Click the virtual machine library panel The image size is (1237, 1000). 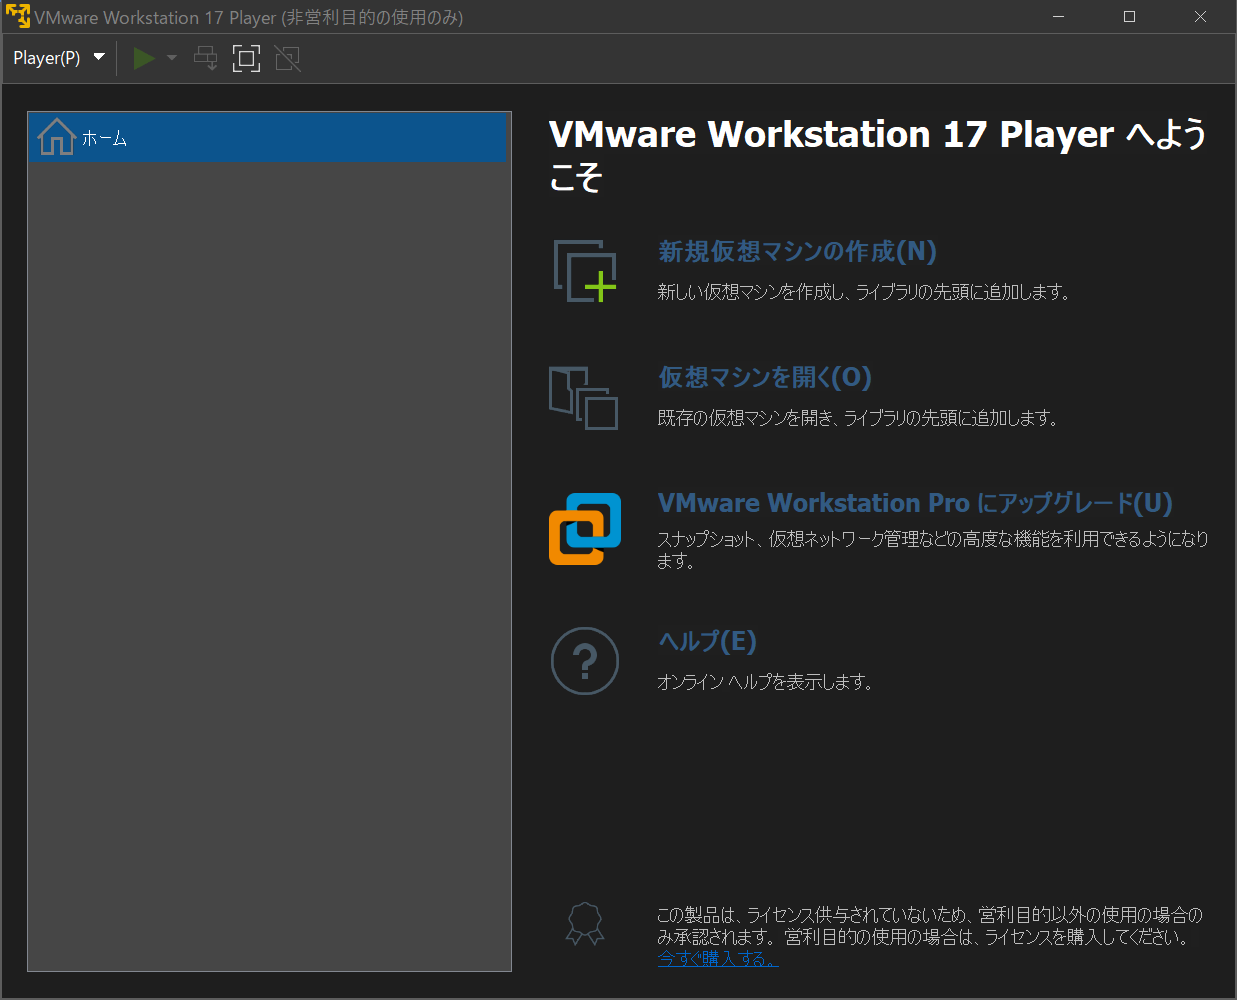[x=268, y=550]
